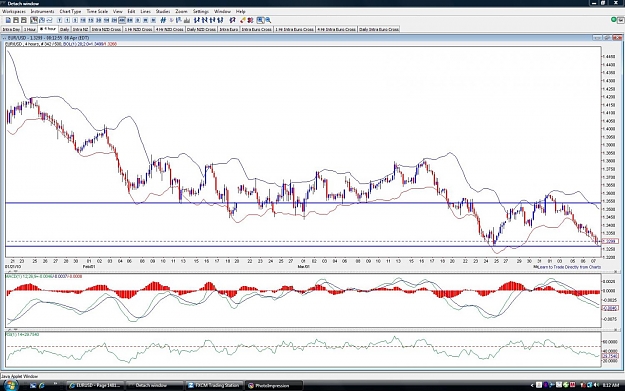Switch to the 1 Hour workspace tab
The width and height of the screenshot is (625, 391).
pos(30,29)
